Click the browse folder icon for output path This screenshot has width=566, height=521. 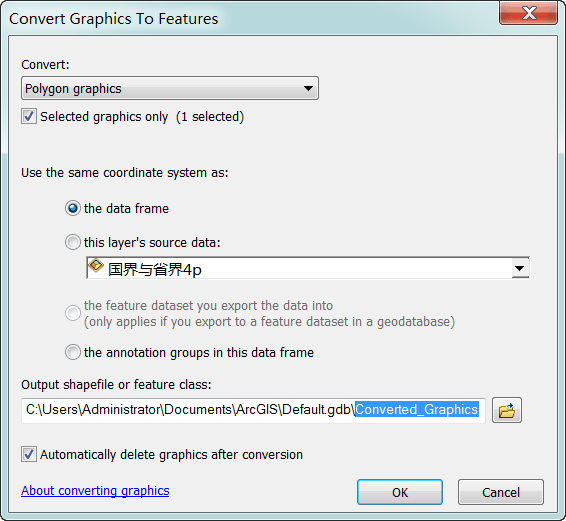(x=507, y=410)
